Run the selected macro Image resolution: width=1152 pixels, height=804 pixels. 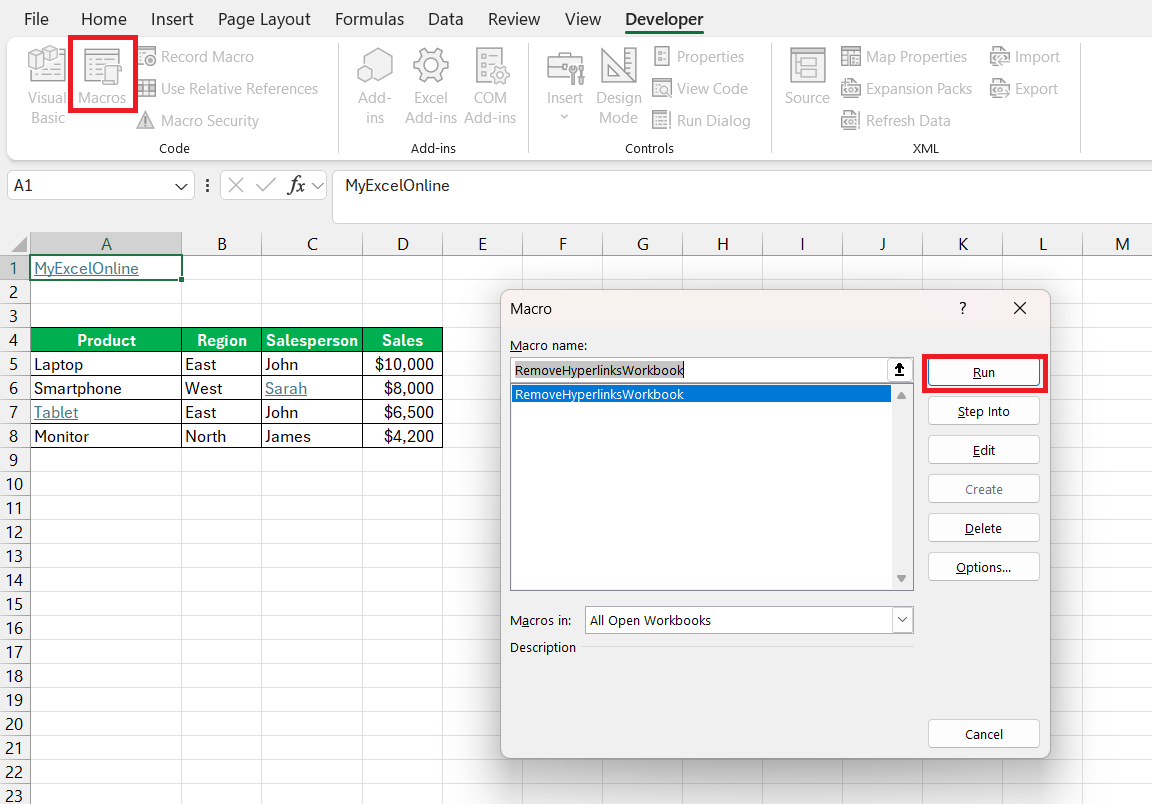(984, 373)
